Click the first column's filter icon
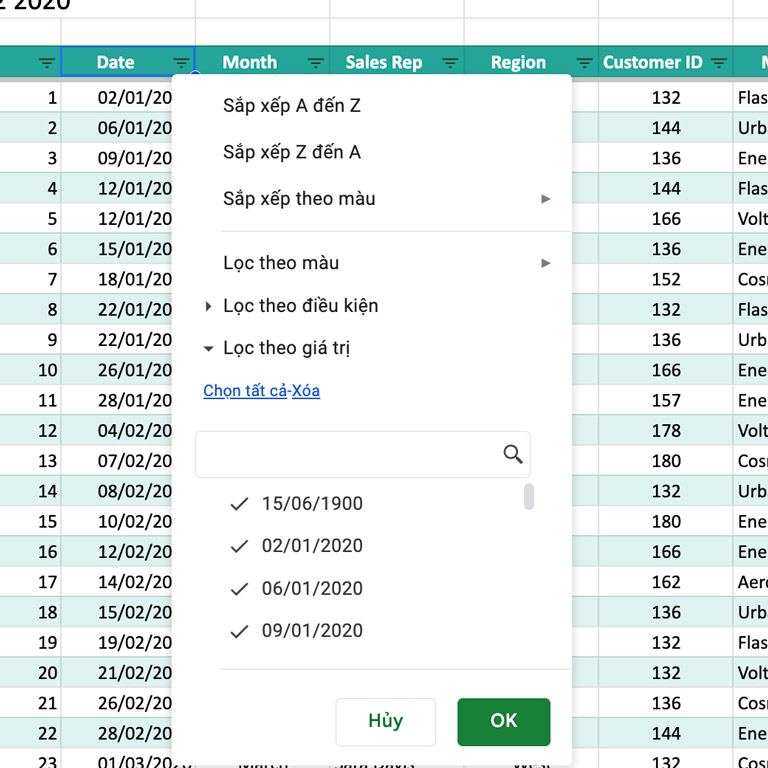The width and height of the screenshot is (768, 768). (47, 63)
